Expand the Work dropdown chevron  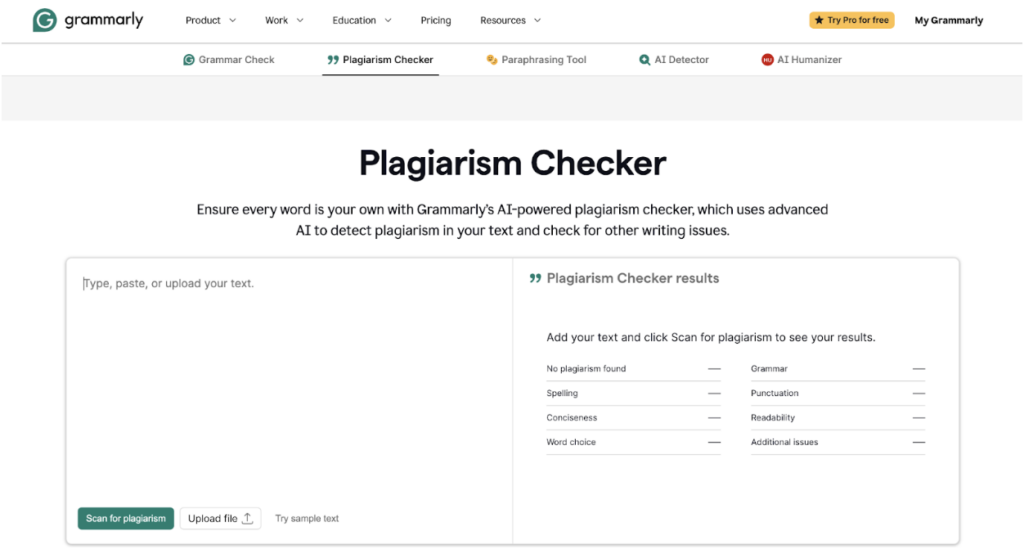coord(300,20)
